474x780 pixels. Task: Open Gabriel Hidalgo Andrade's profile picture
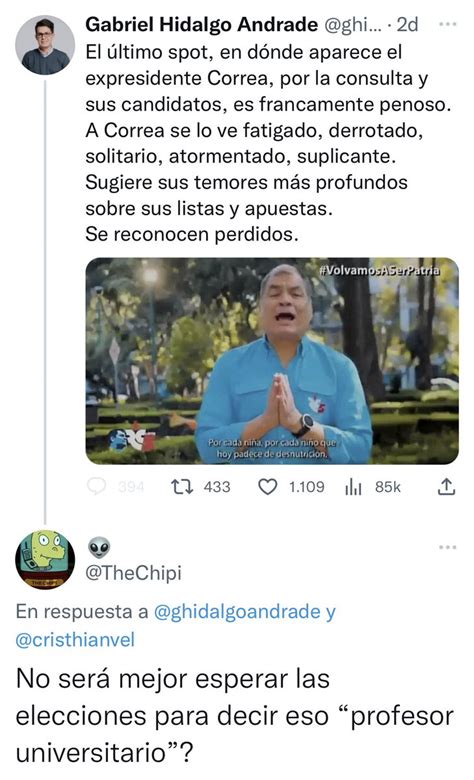[45, 45]
